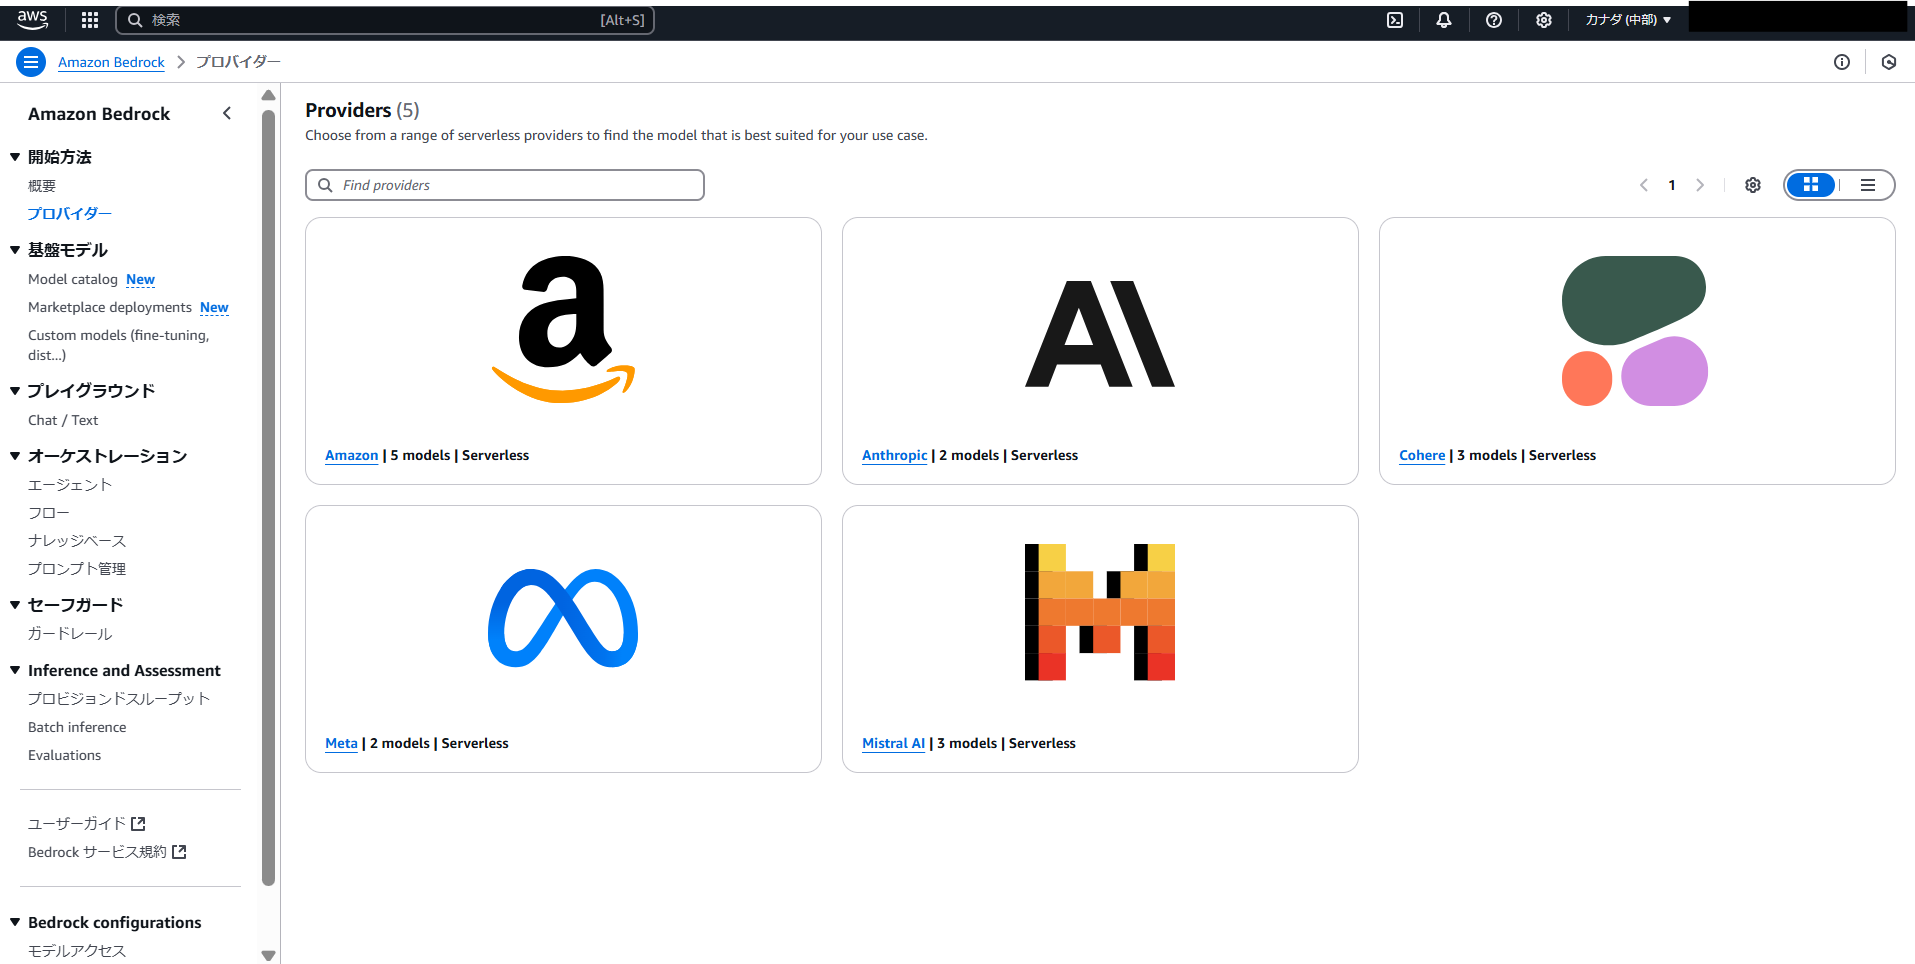Click the Mistral AI provider logo

1100,612
